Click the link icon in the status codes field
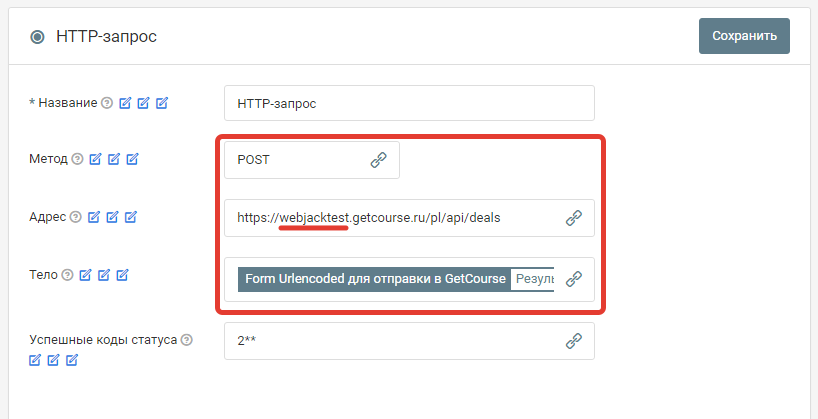The width and height of the screenshot is (818, 419). (574, 341)
